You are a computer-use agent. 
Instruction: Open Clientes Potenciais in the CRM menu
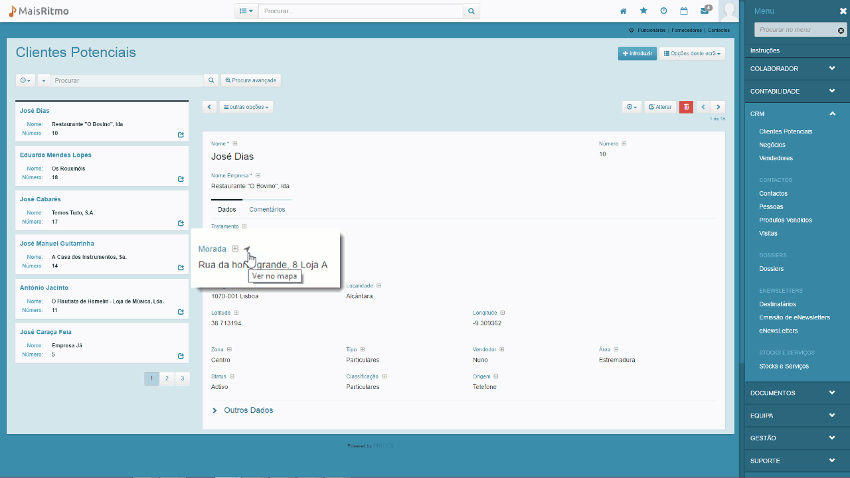coord(785,132)
